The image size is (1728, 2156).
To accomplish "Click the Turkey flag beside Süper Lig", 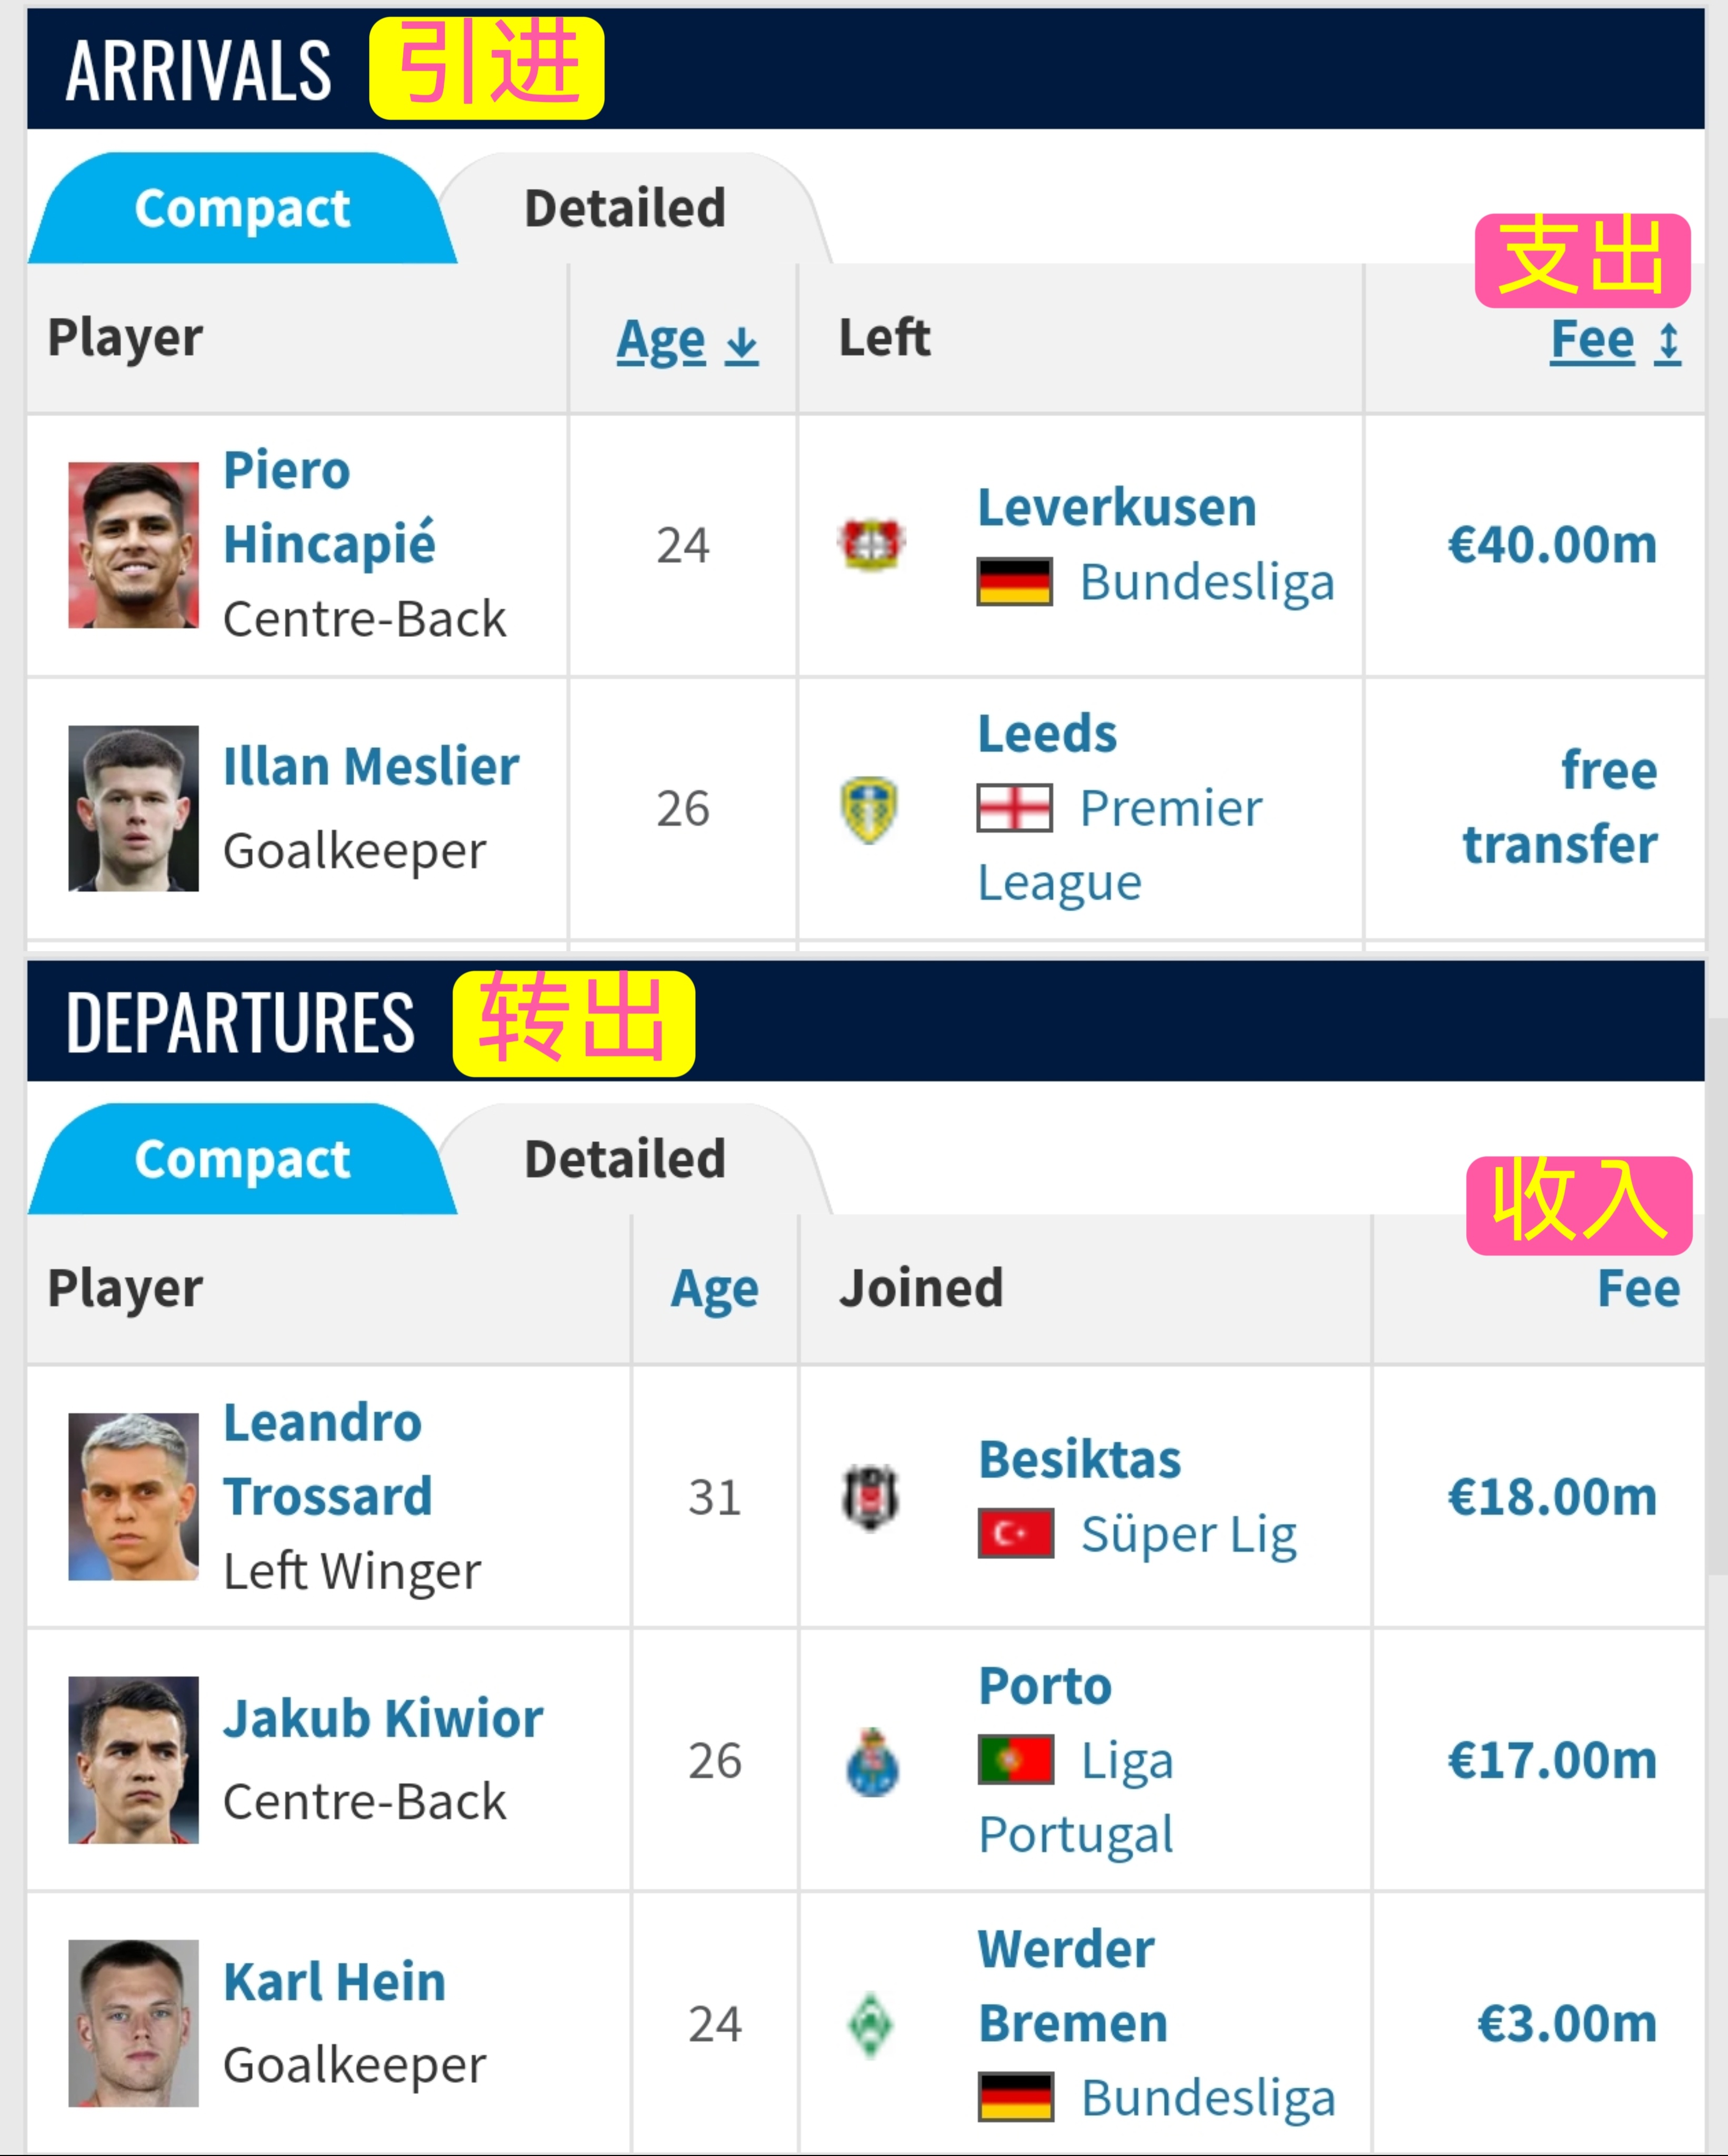I will coord(1015,1533).
